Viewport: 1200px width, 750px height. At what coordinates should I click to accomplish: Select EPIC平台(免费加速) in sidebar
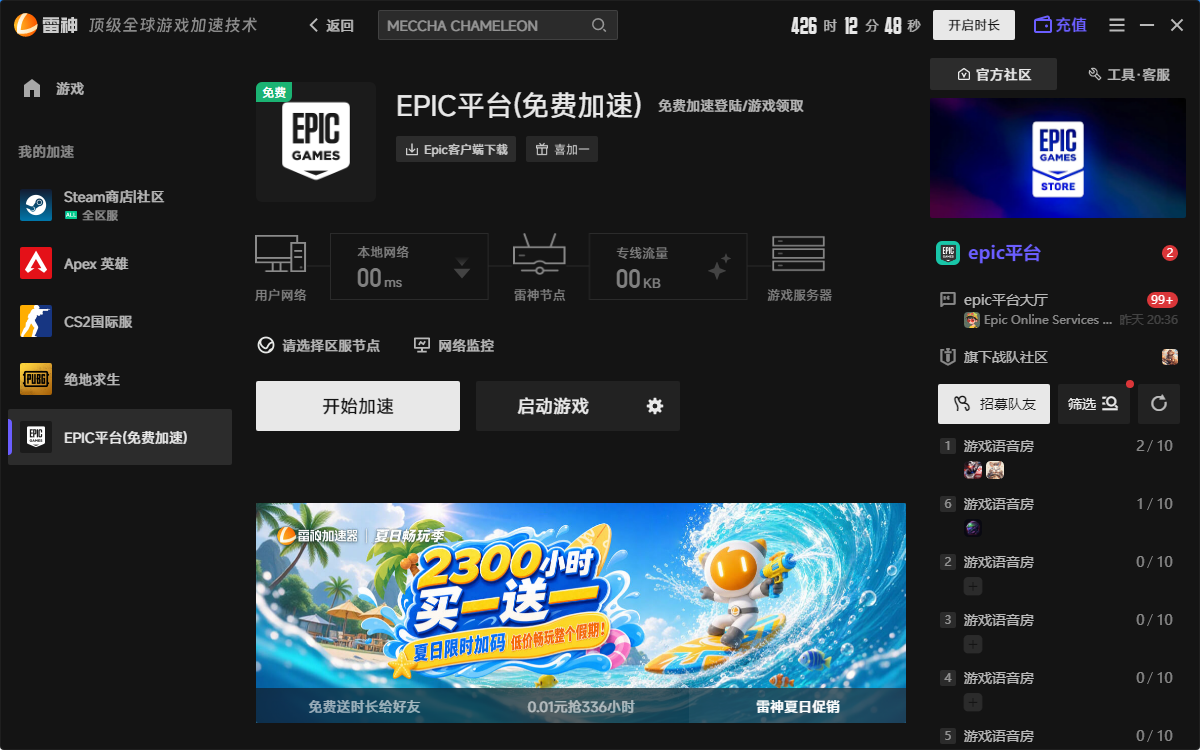tap(120, 437)
